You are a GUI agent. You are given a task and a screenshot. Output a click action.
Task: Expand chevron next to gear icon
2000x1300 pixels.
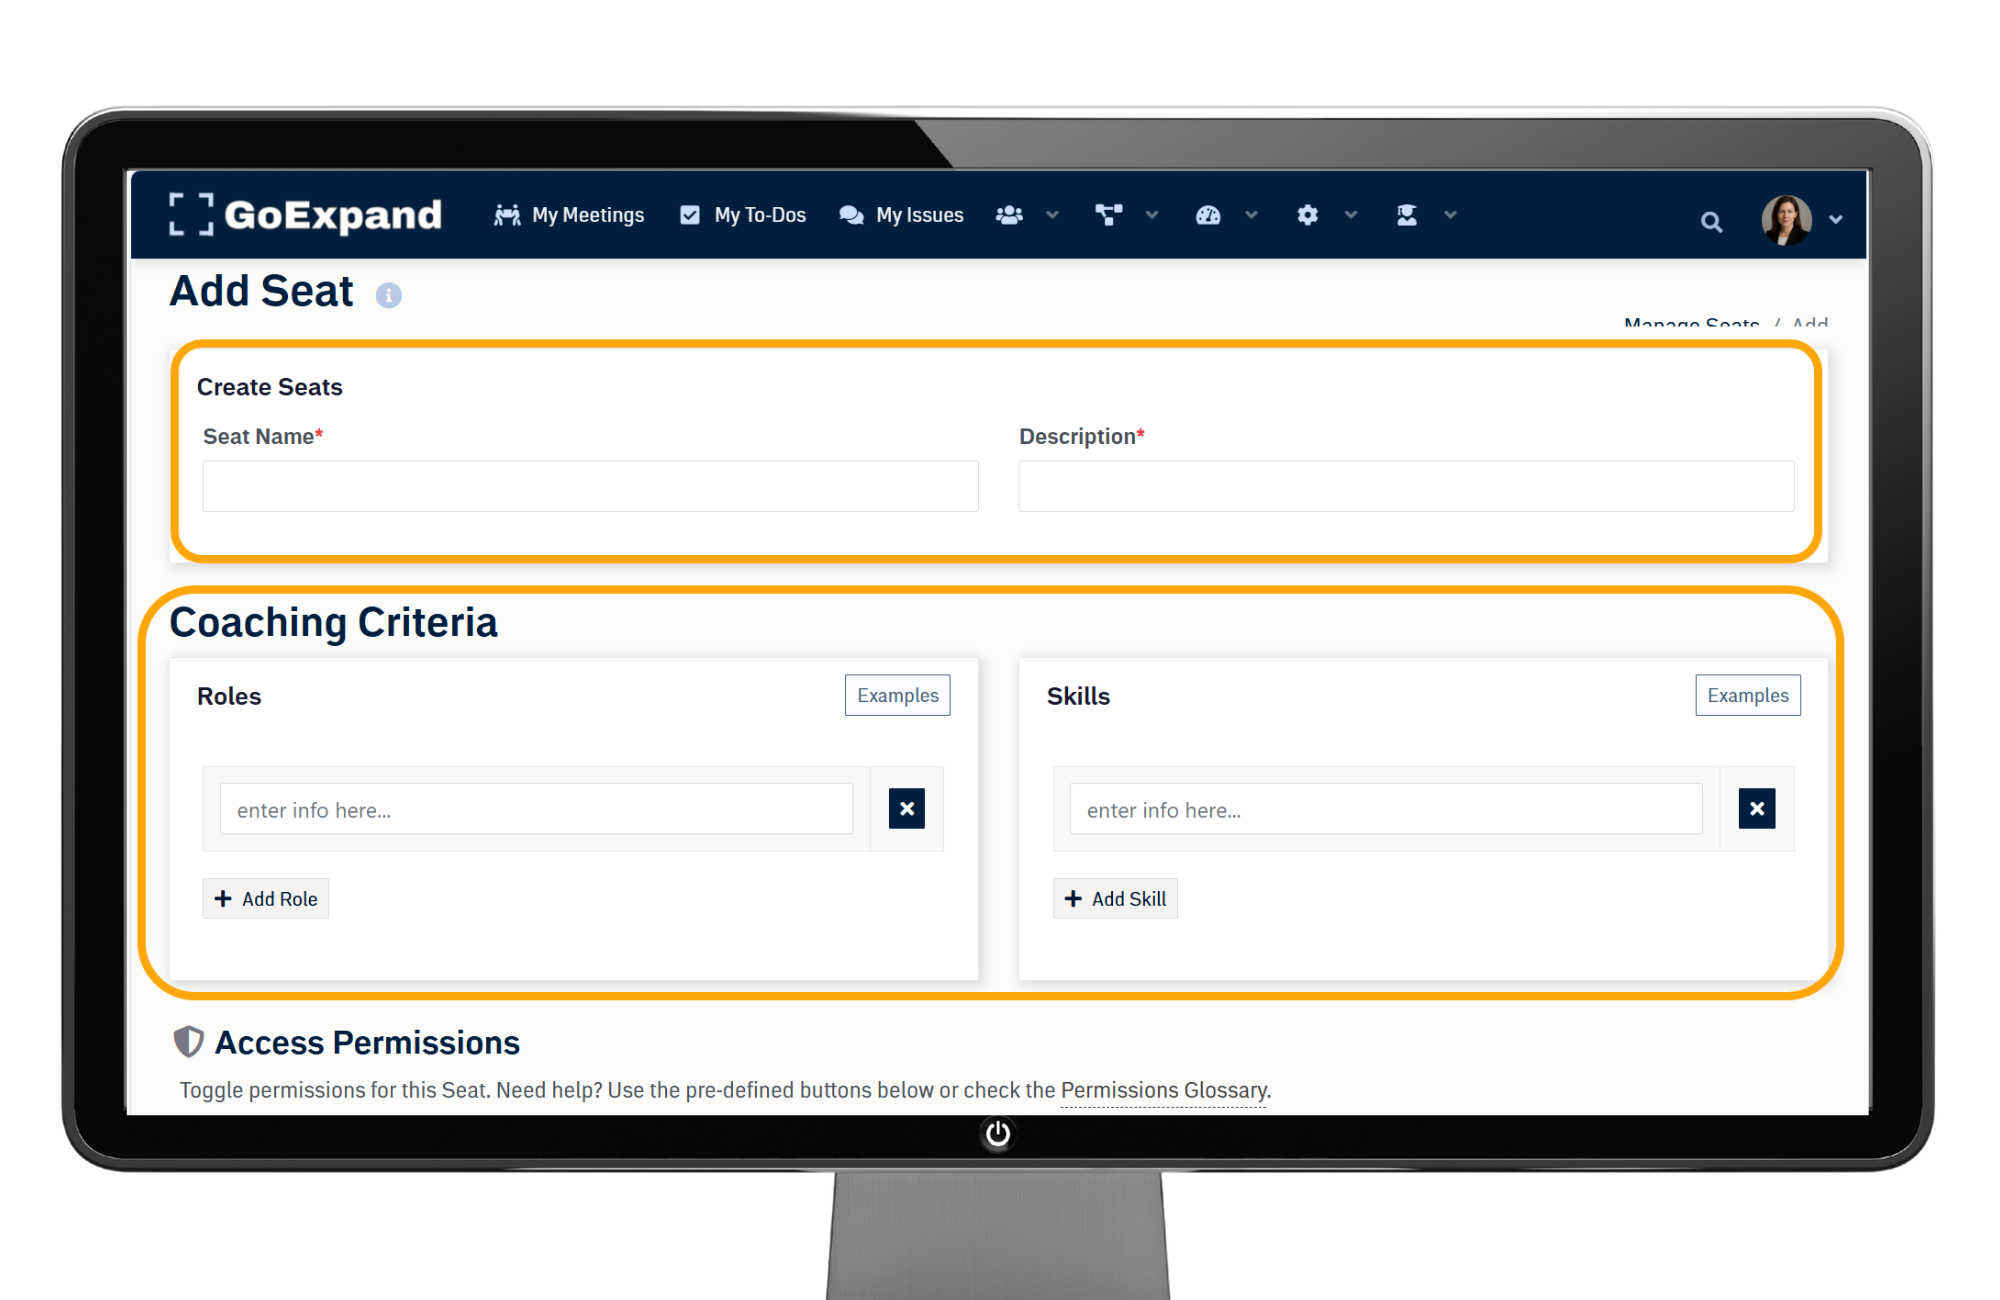pos(1351,215)
